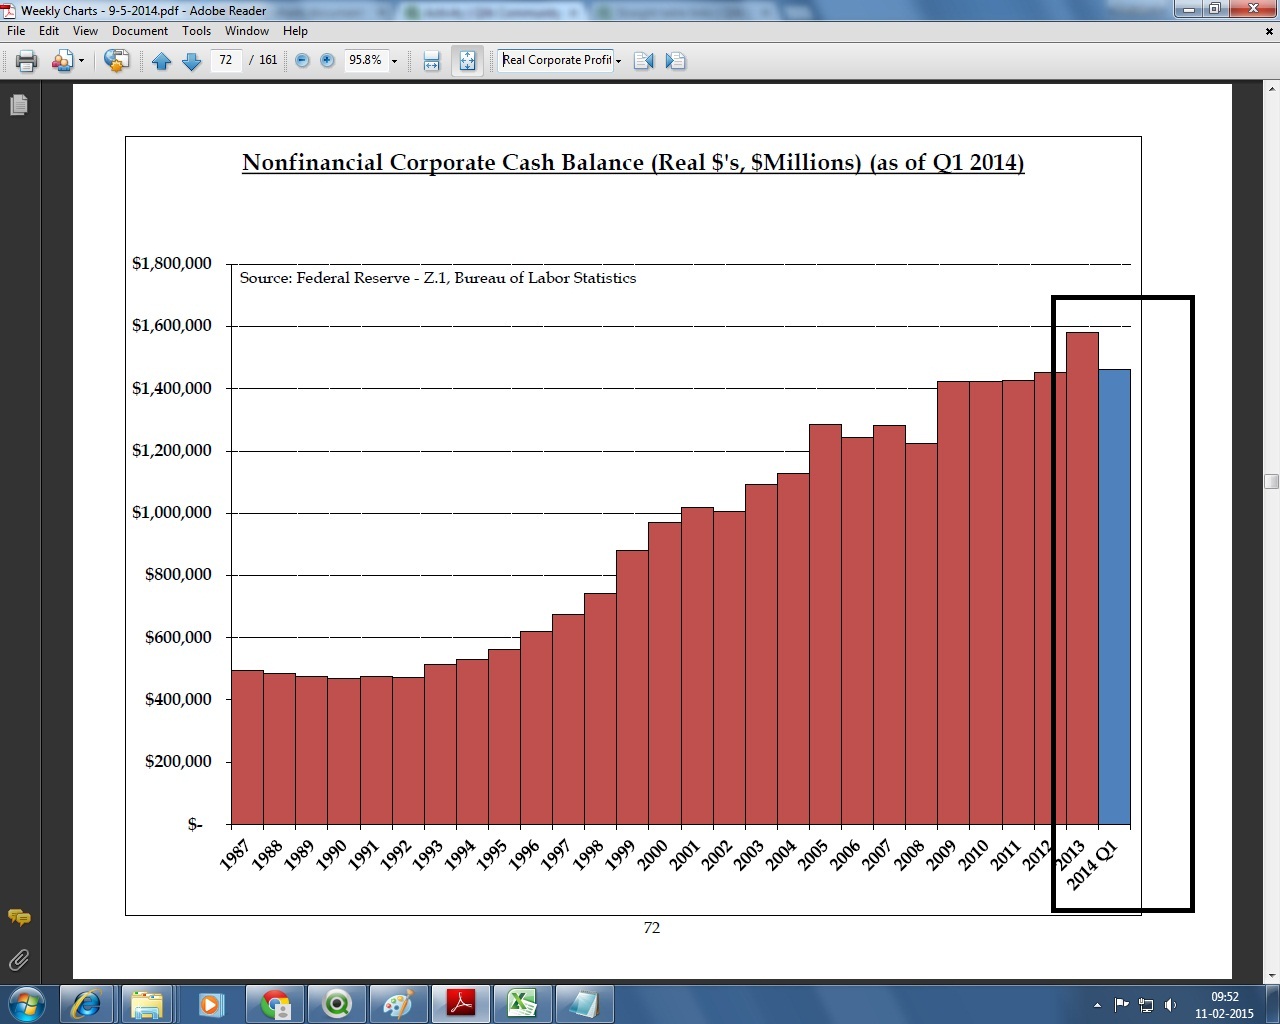Open the Window menu
1280x1024 pixels.
(x=247, y=31)
